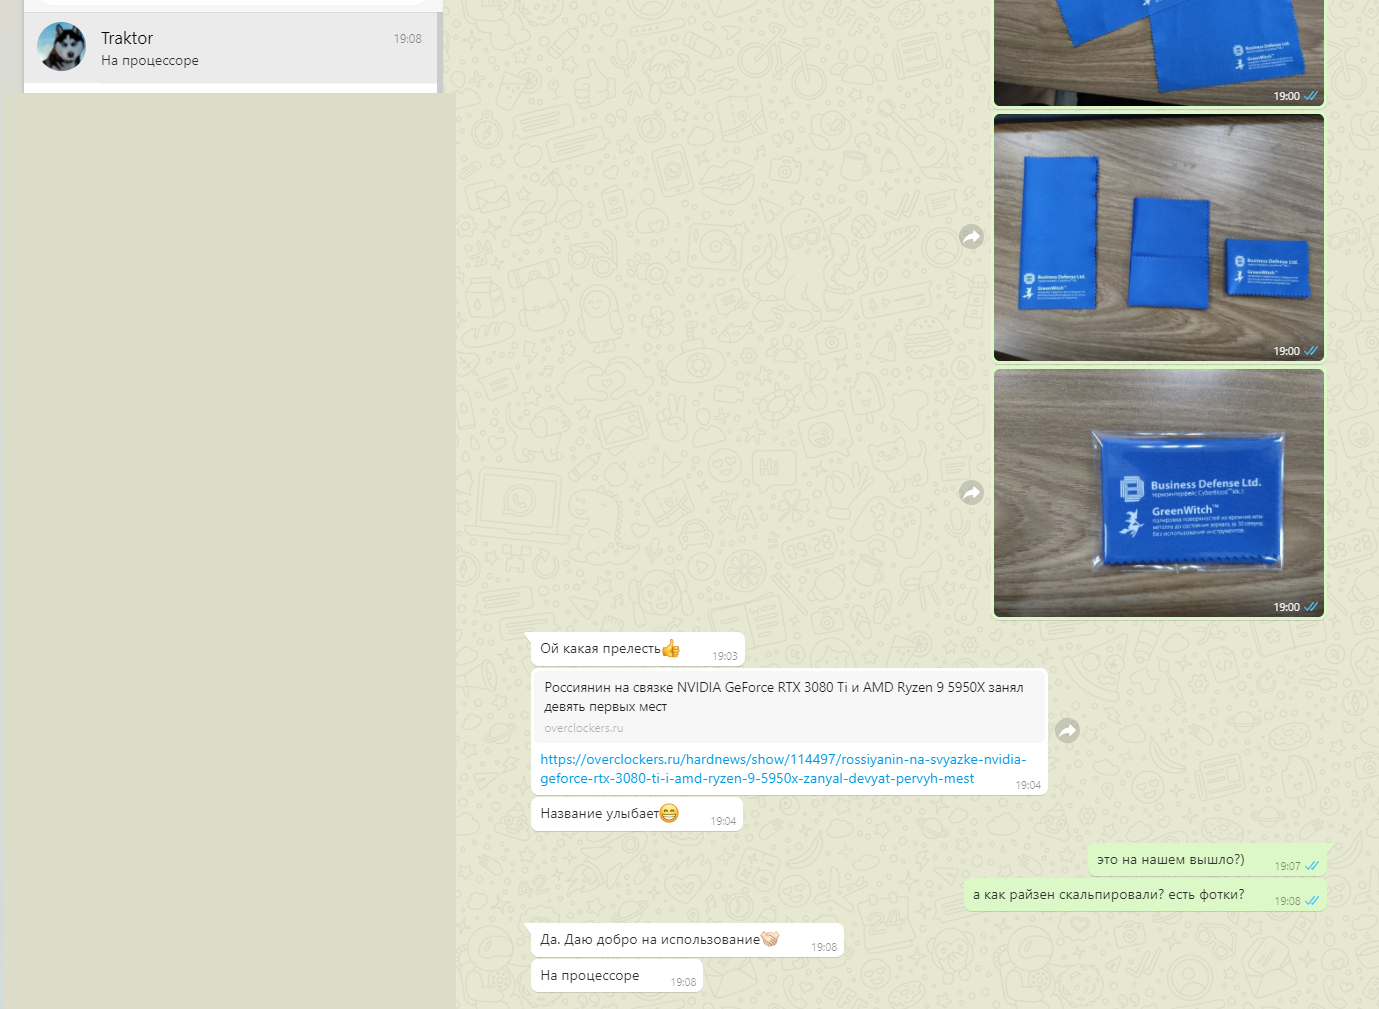This screenshot has width=1379, height=1009.
Task: Open the photo showing three blue cloths
Action: 1159,237
